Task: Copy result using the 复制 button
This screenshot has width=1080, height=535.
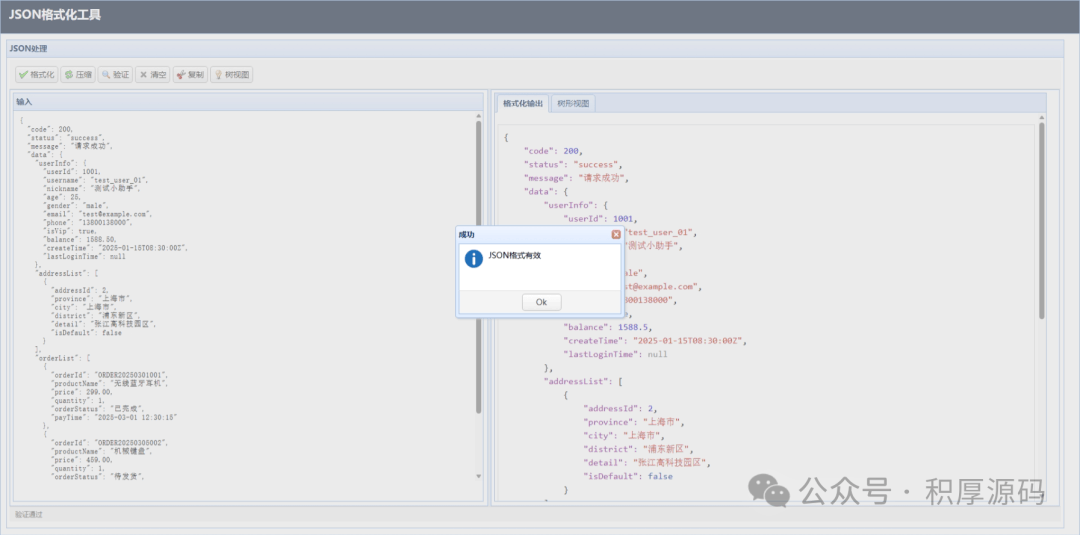Action: [x=189, y=74]
